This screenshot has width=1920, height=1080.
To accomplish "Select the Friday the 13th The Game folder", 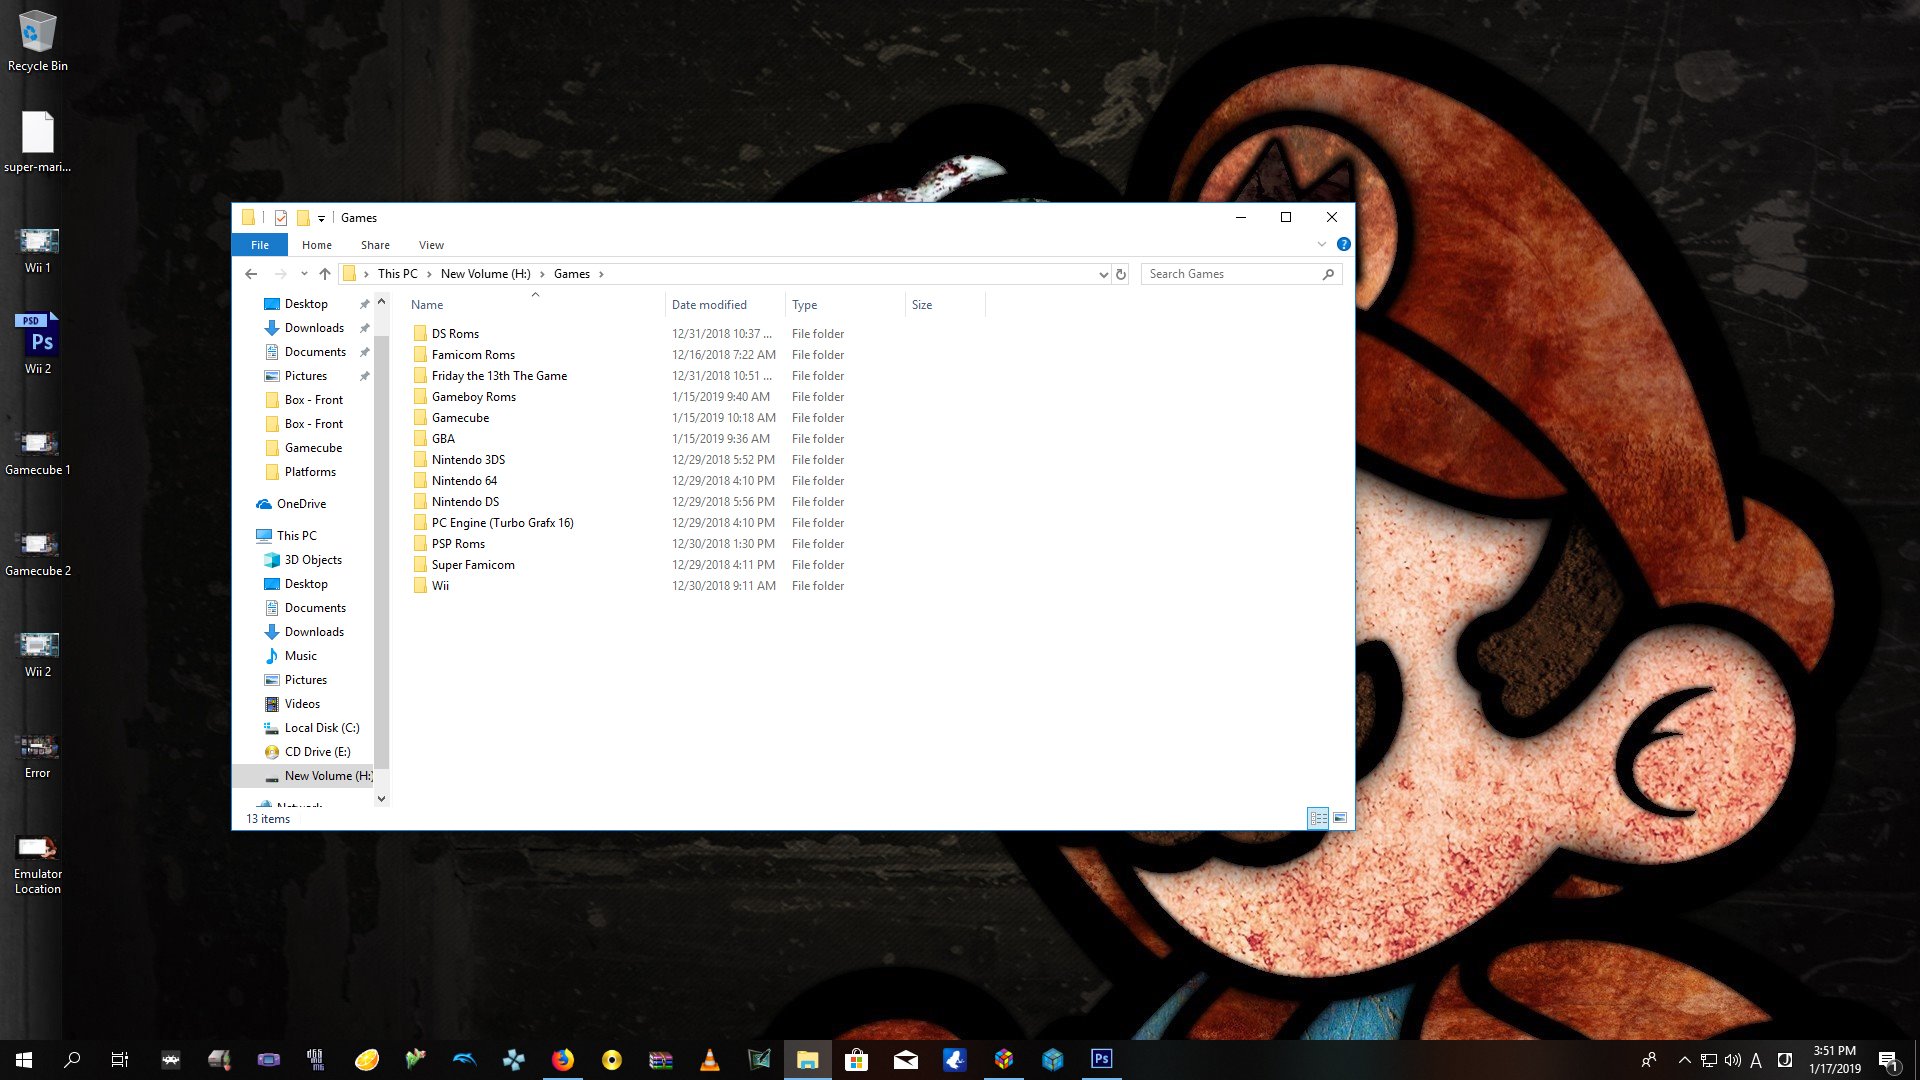I will pos(499,376).
